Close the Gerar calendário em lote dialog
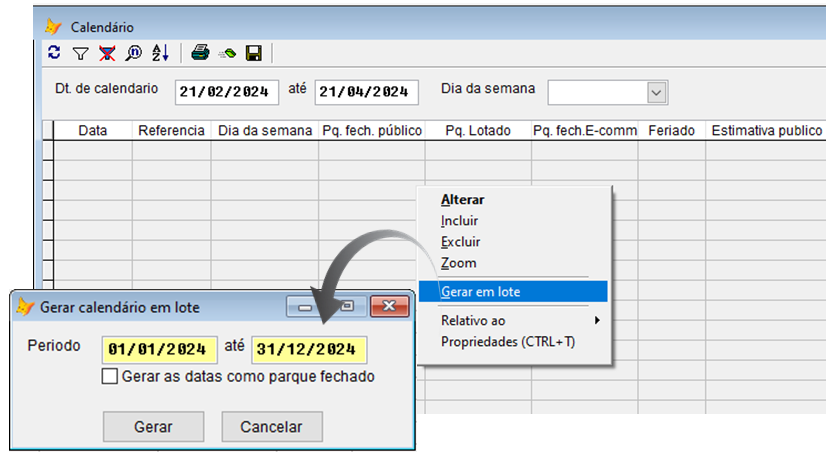This screenshot has height=457, width=832. [389, 306]
